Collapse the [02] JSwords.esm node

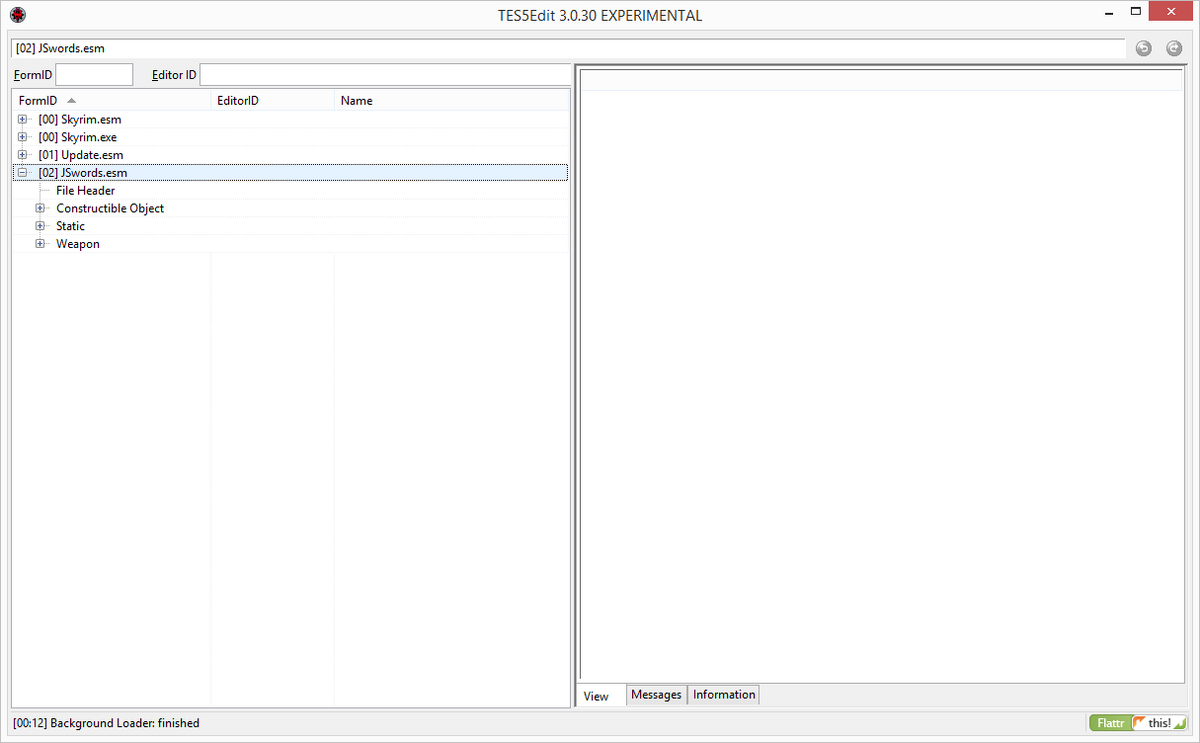coord(23,173)
